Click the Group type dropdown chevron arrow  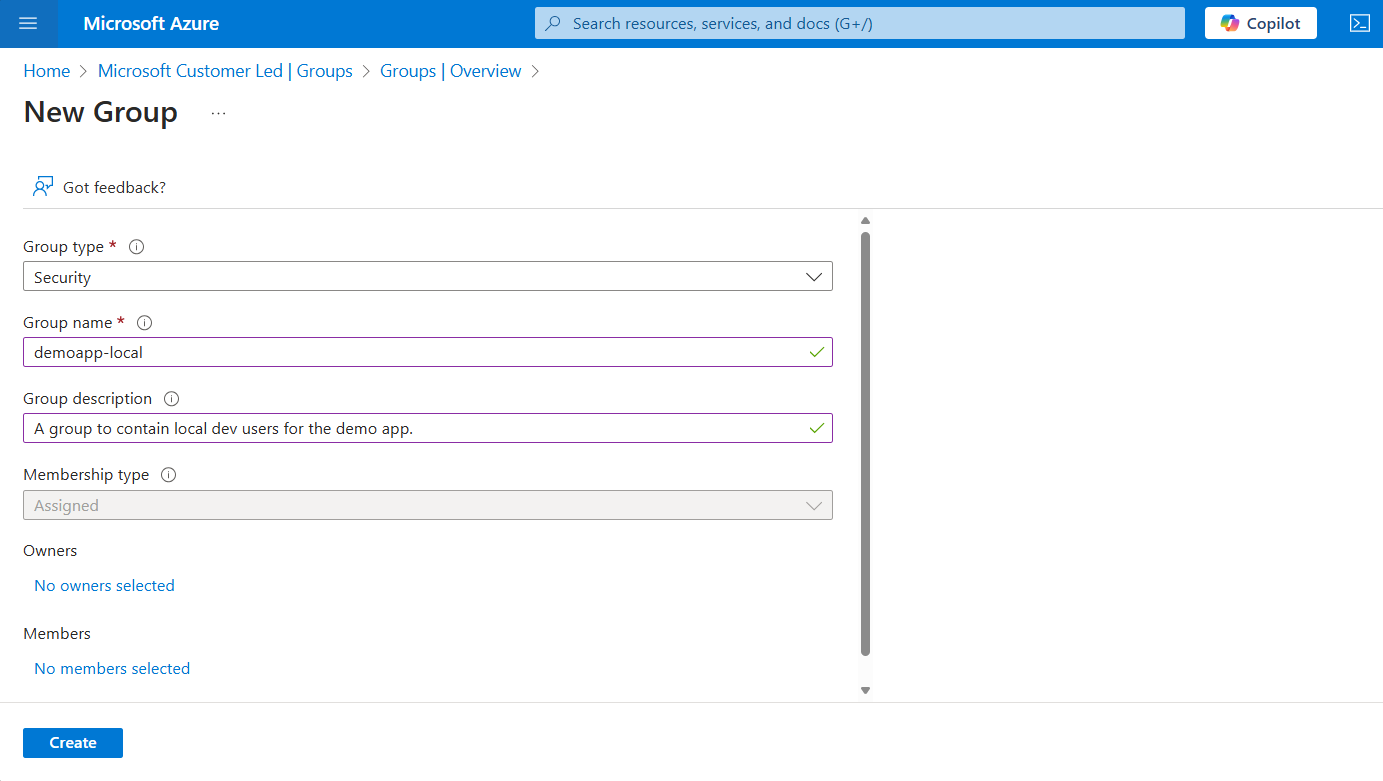pyautogui.click(x=813, y=276)
